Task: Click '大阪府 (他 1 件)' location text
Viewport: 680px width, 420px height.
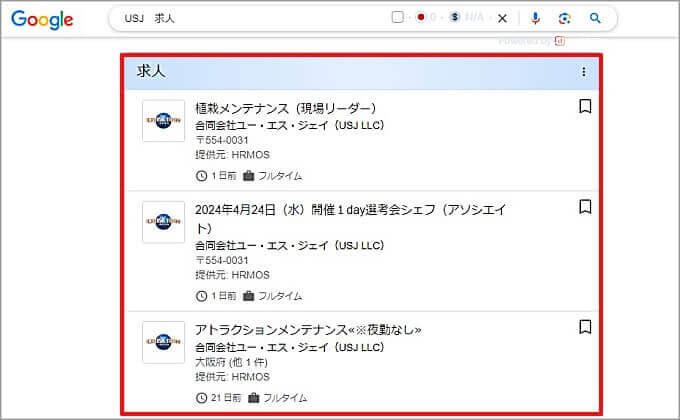Action: coord(231,362)
